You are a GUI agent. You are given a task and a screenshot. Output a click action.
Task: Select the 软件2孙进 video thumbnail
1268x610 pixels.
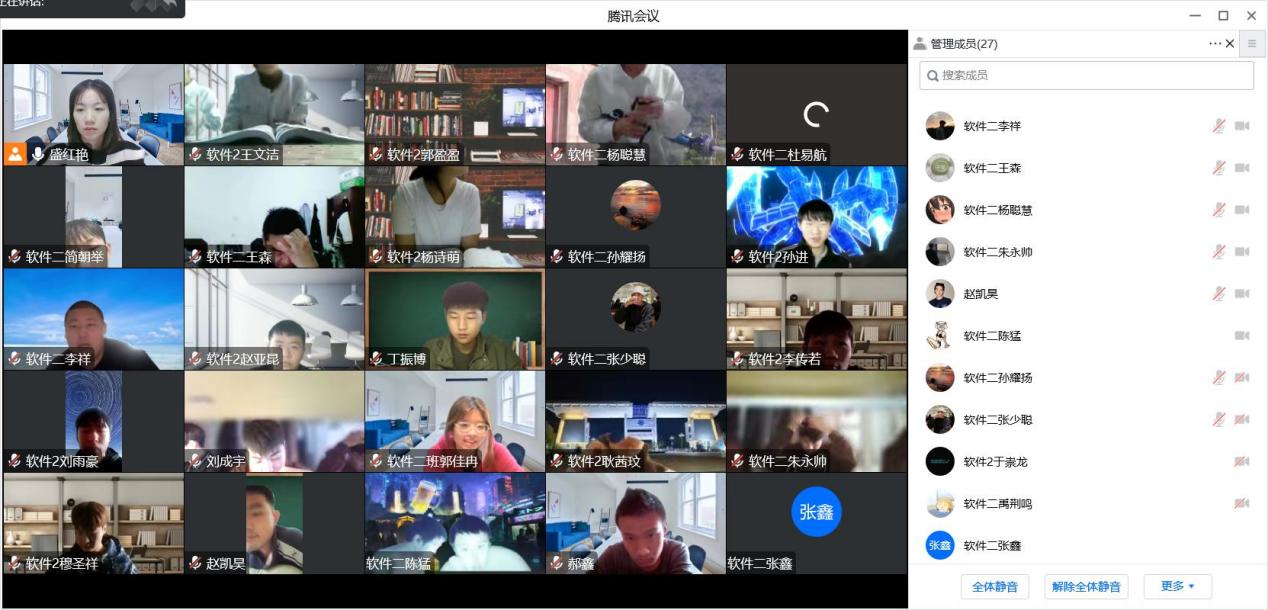816,216
